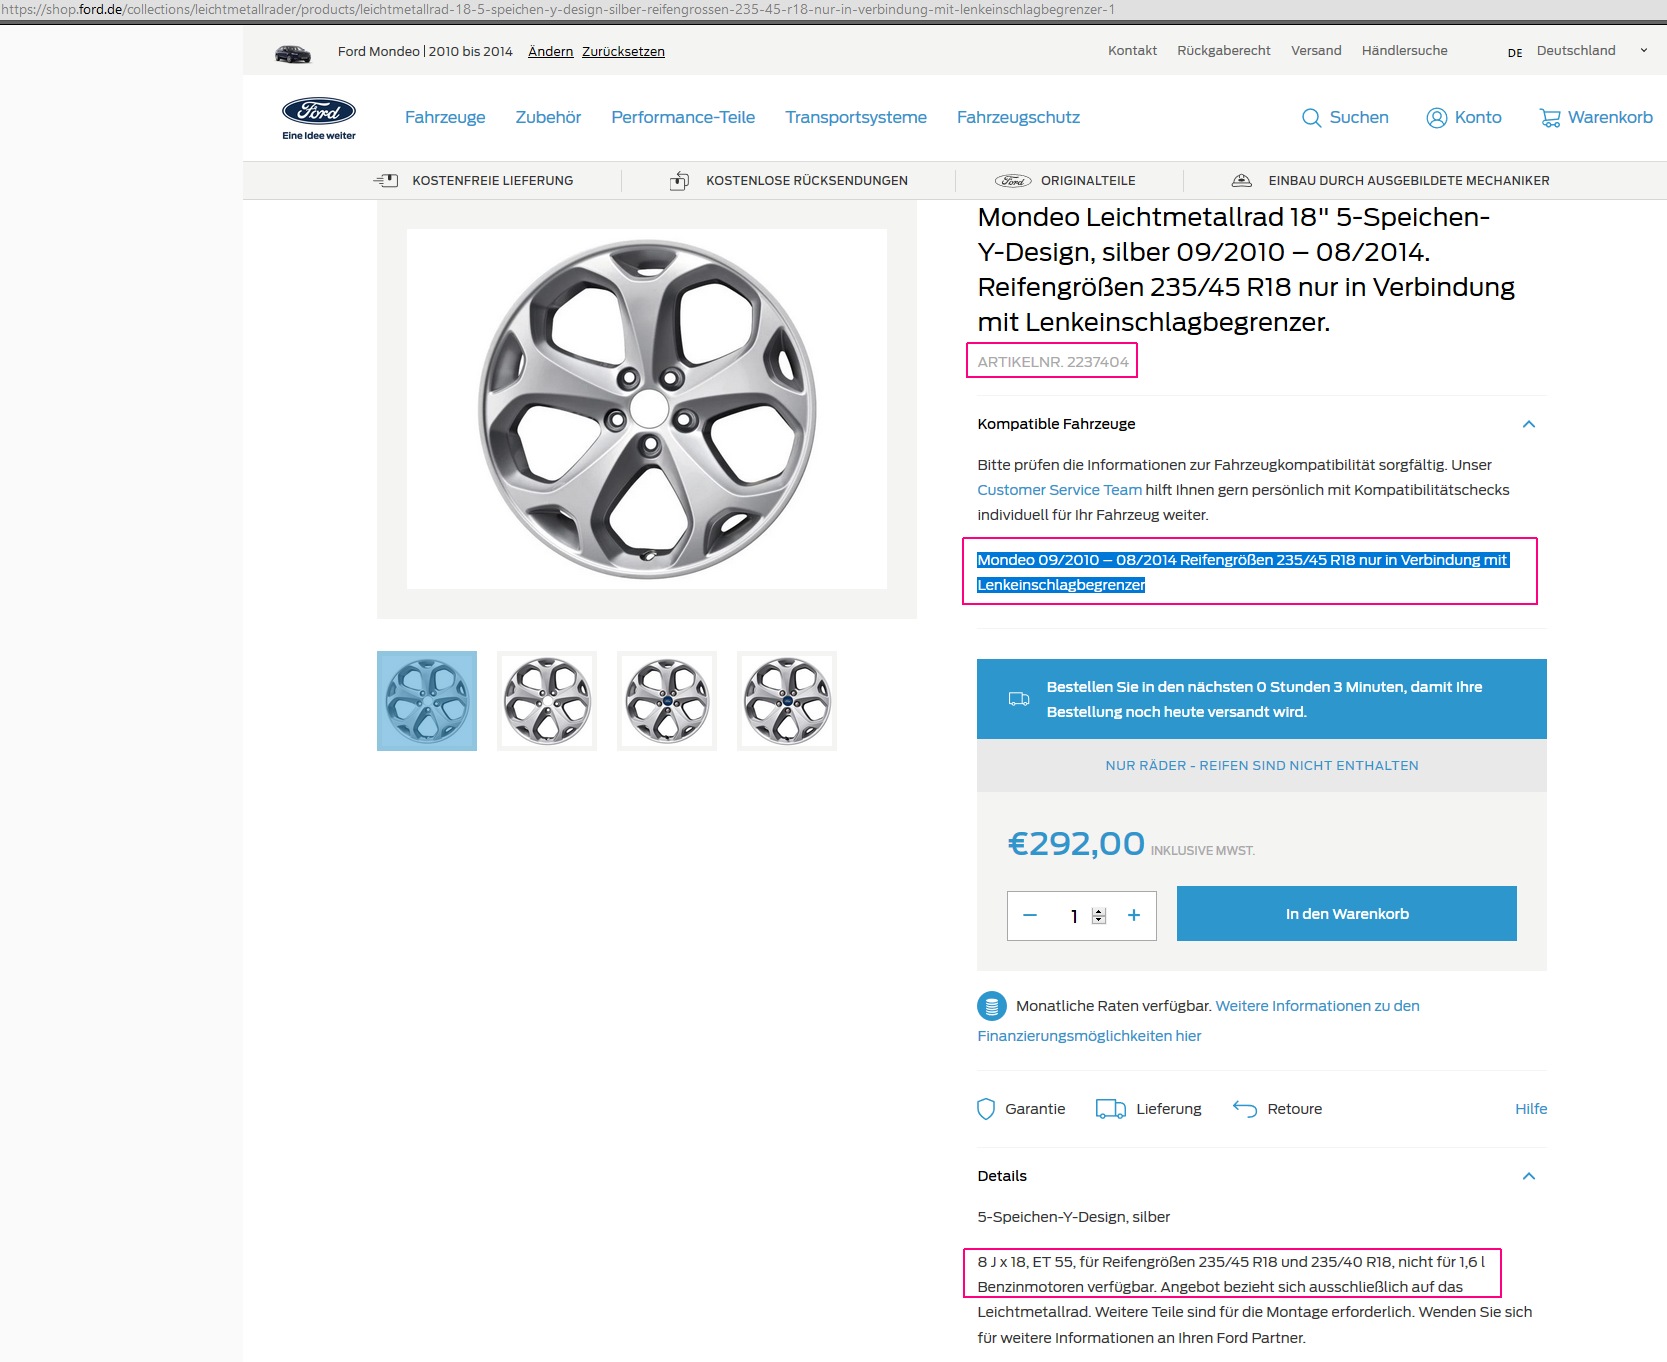
Task: Open the Warenkorb cart icon
Action: pyautogui.click(x=1550, y=118)
